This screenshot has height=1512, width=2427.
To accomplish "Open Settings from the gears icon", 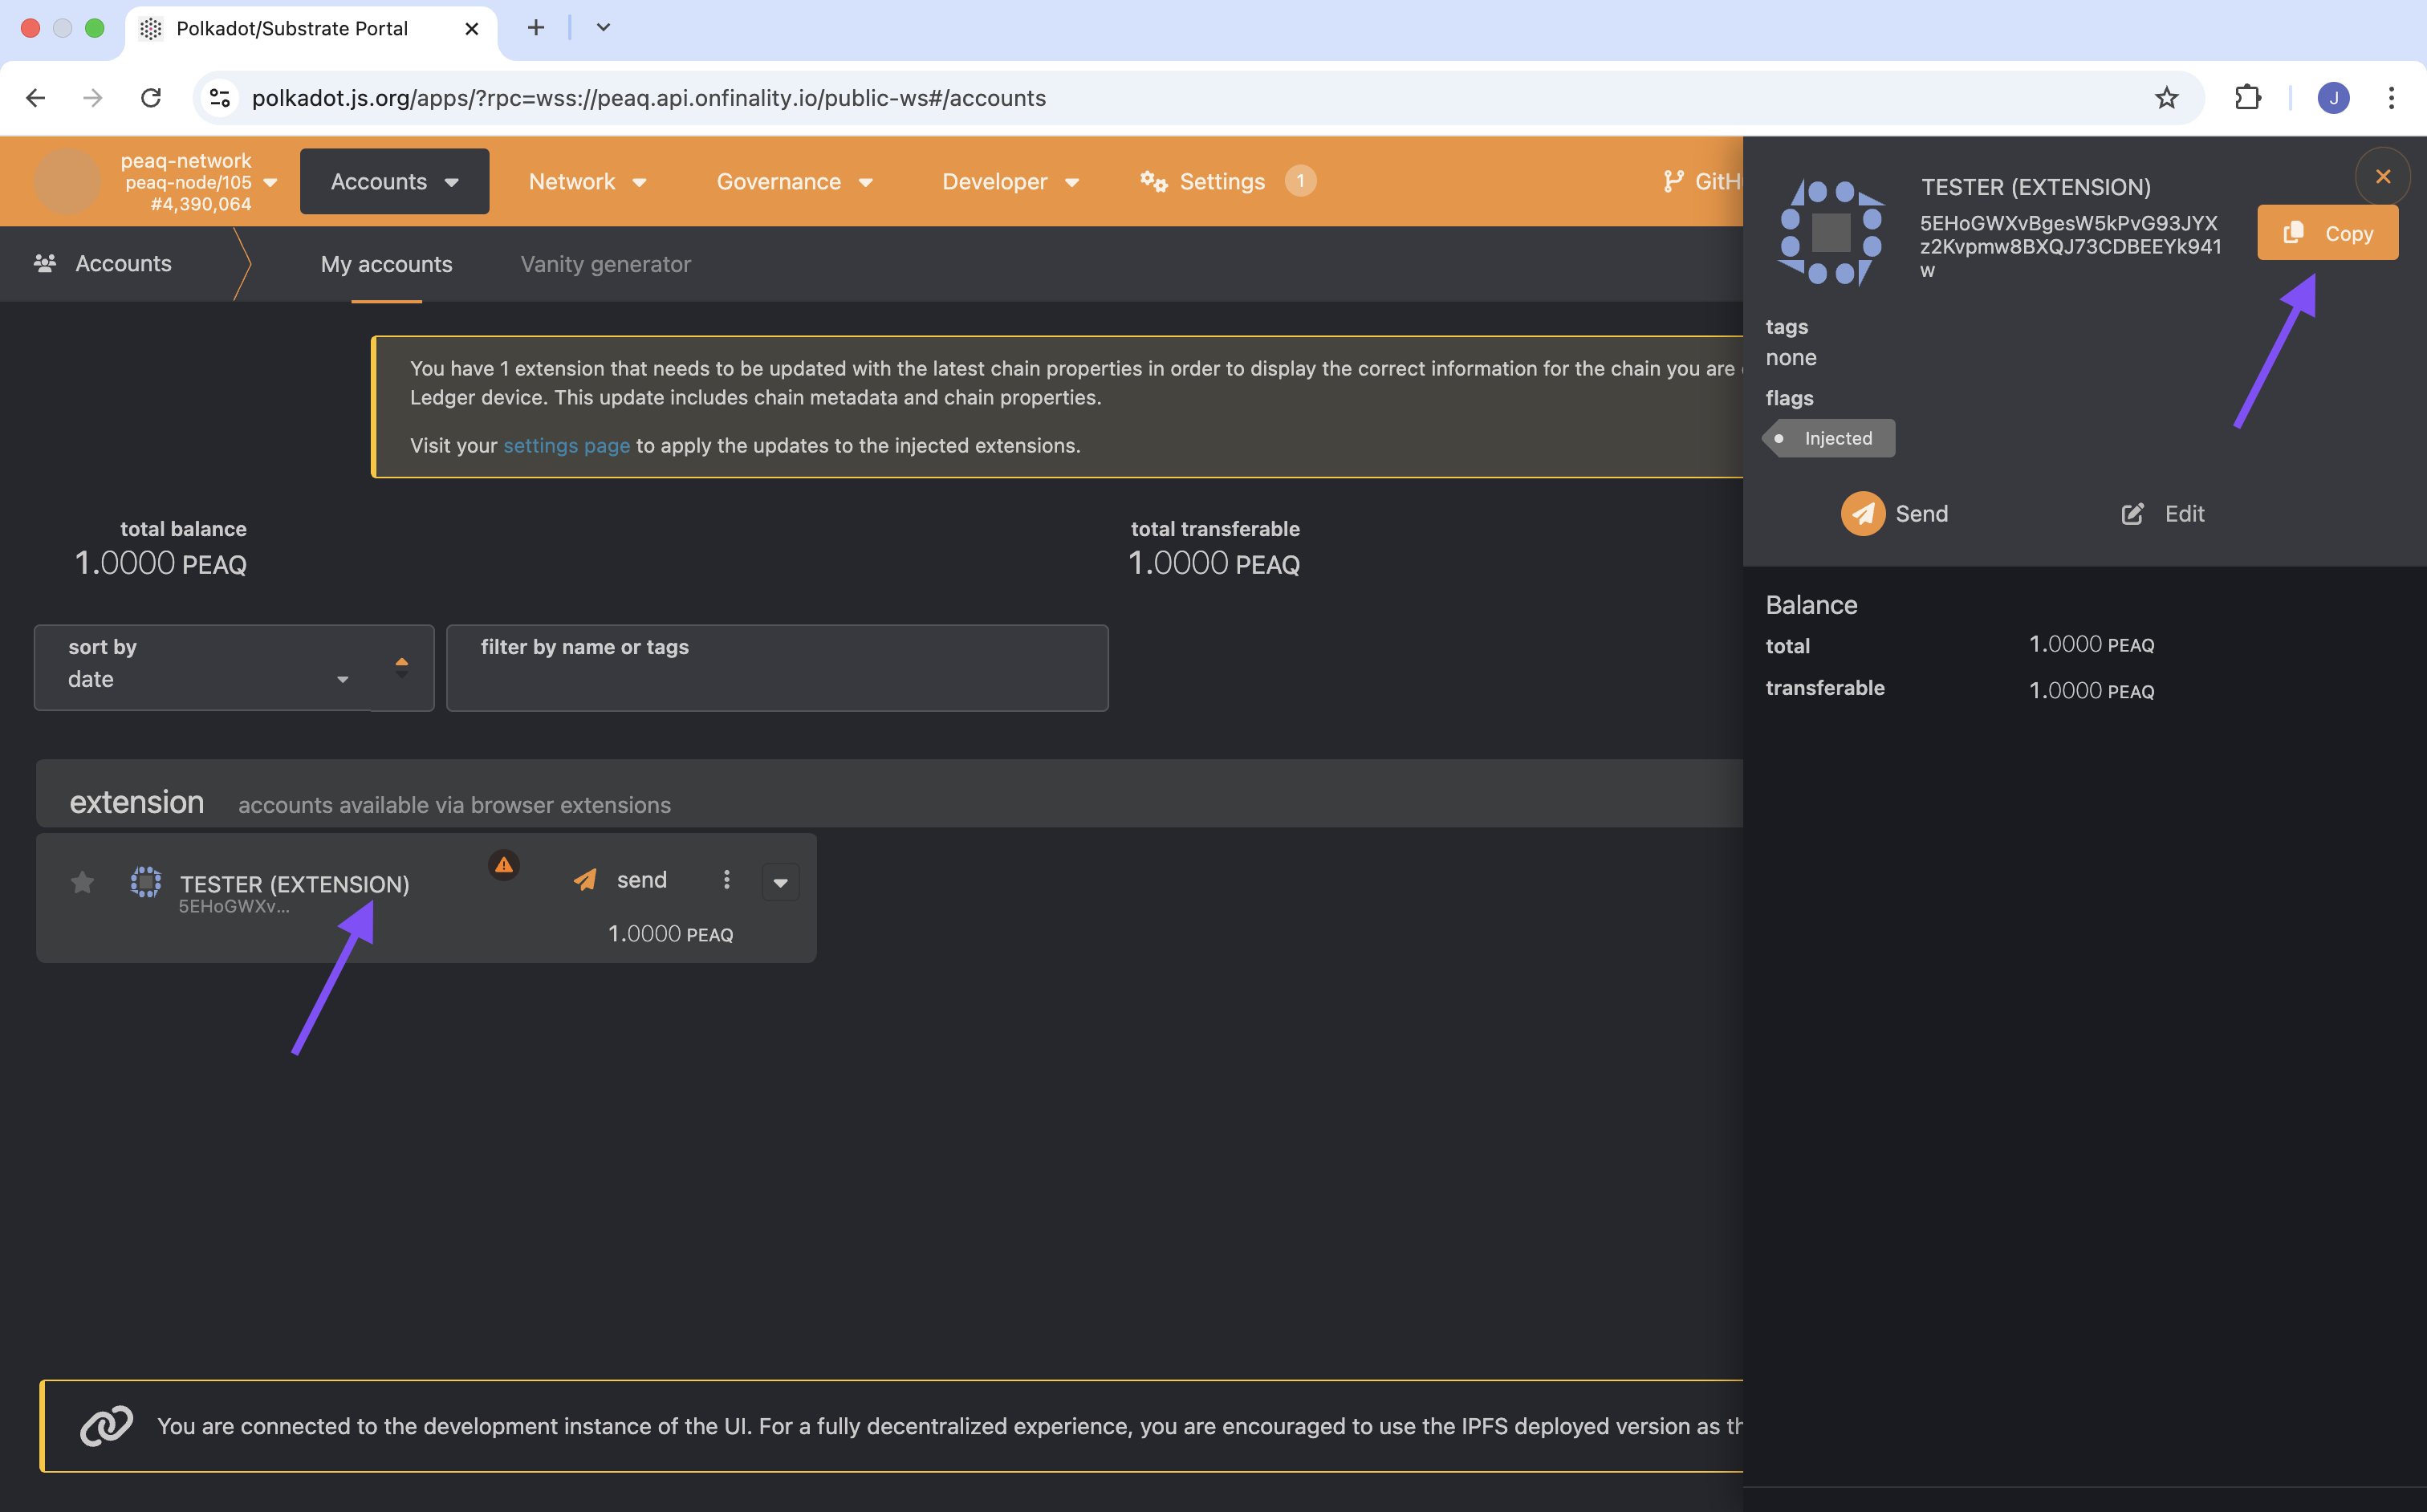I will coord(1153,182).
